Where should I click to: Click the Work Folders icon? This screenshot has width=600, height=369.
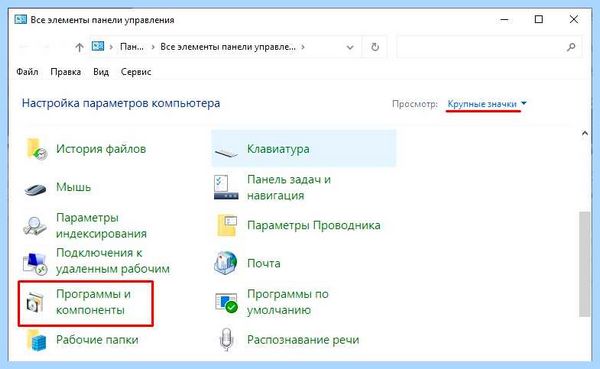(x=37, y=340)
